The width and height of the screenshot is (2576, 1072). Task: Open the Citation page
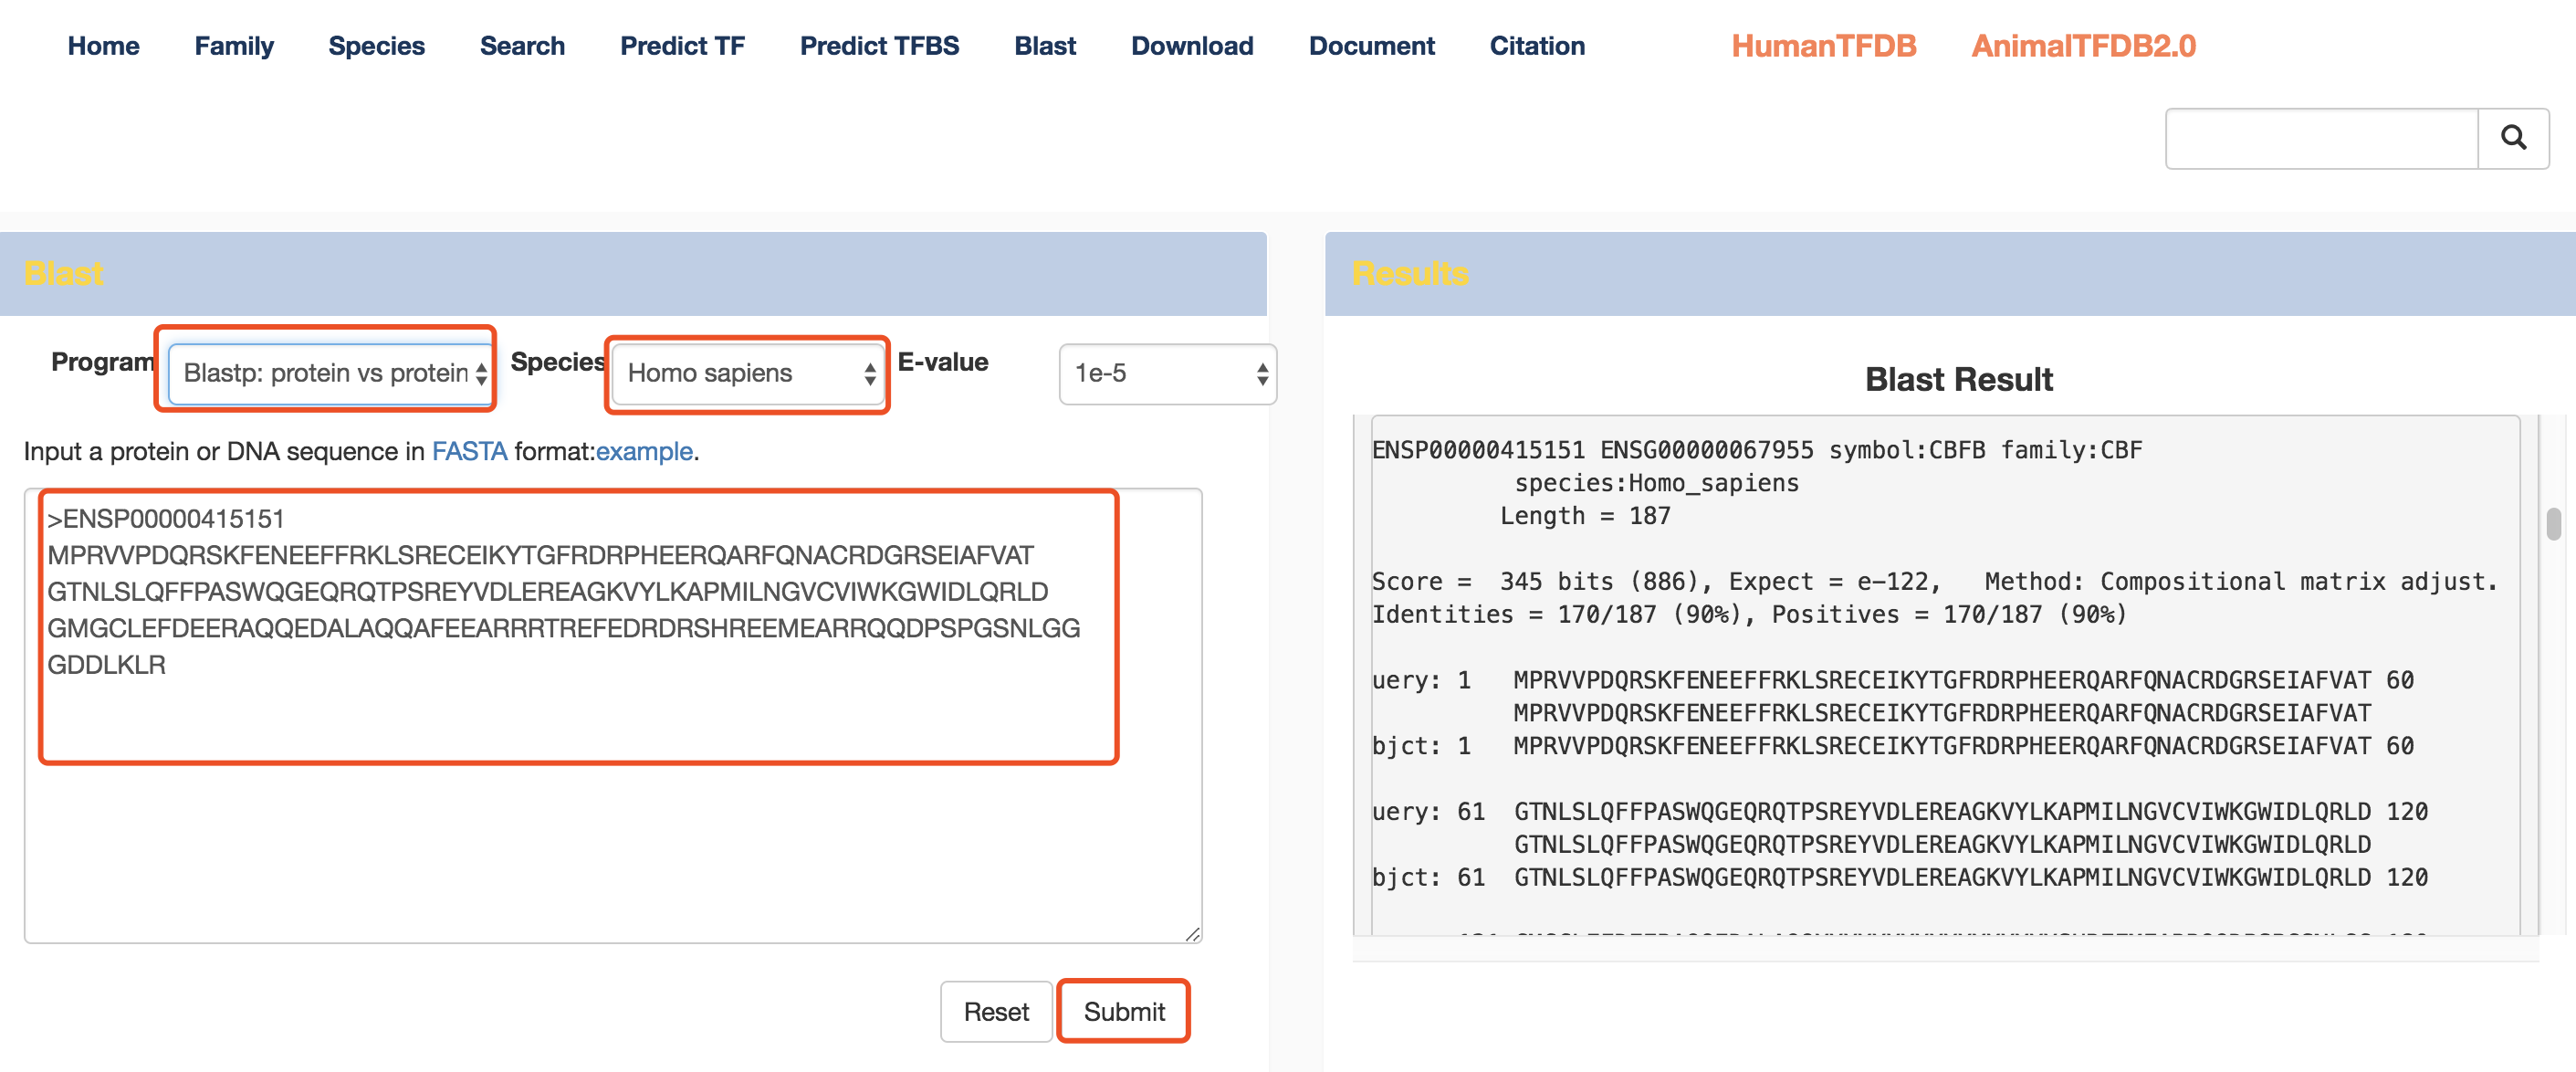(1537, 46)
